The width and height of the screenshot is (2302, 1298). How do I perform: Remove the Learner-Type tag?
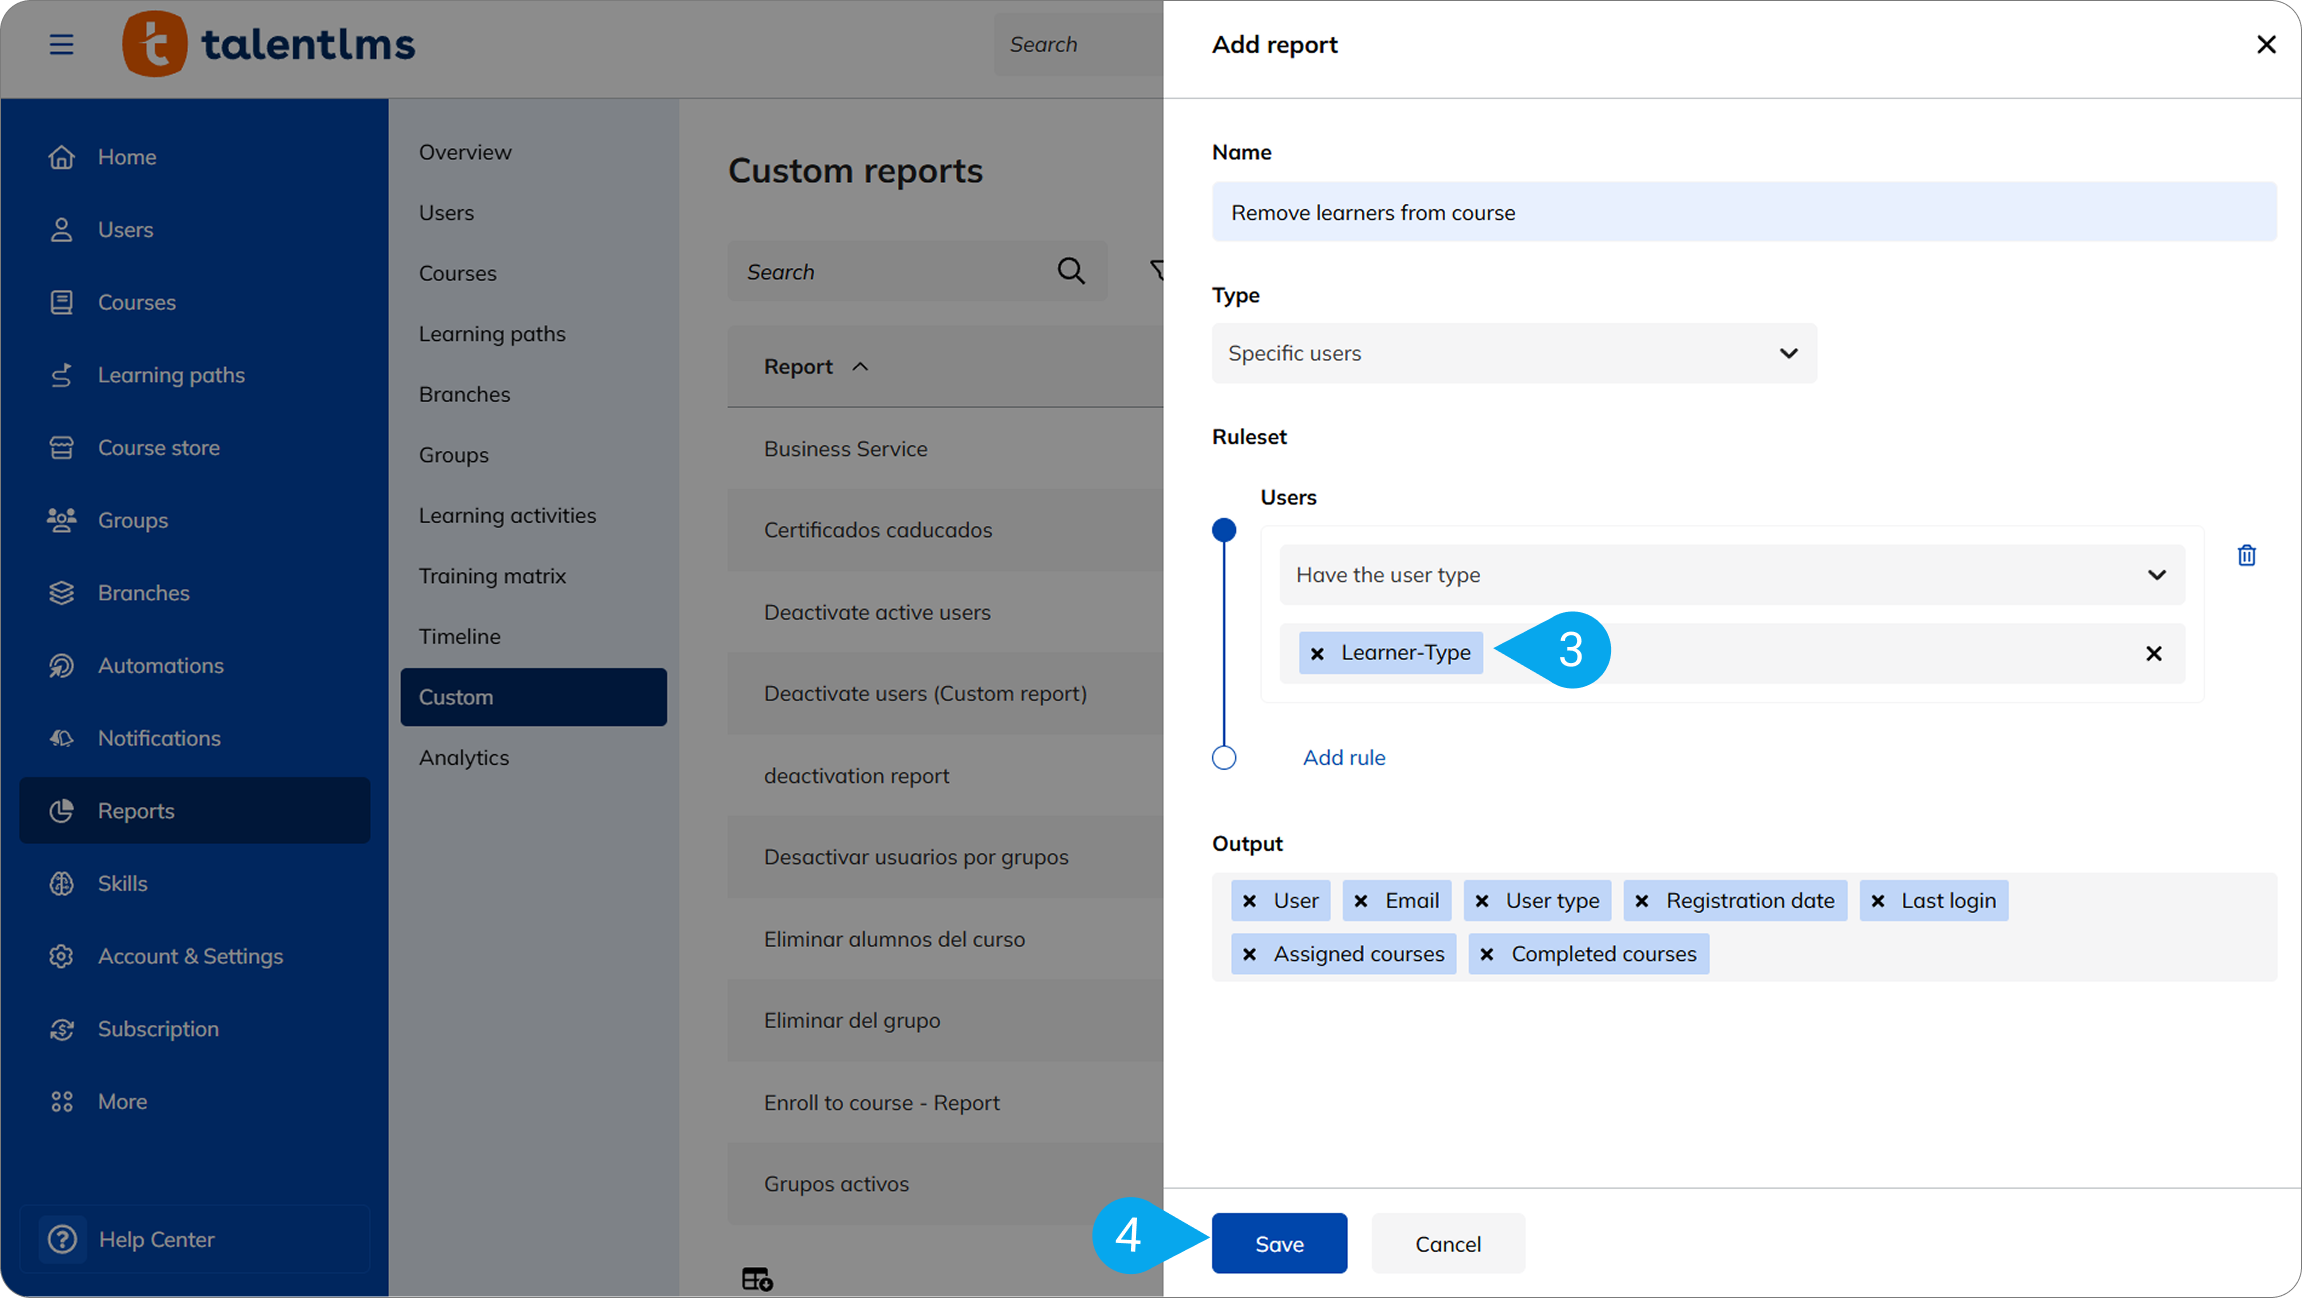point(1317,653)
